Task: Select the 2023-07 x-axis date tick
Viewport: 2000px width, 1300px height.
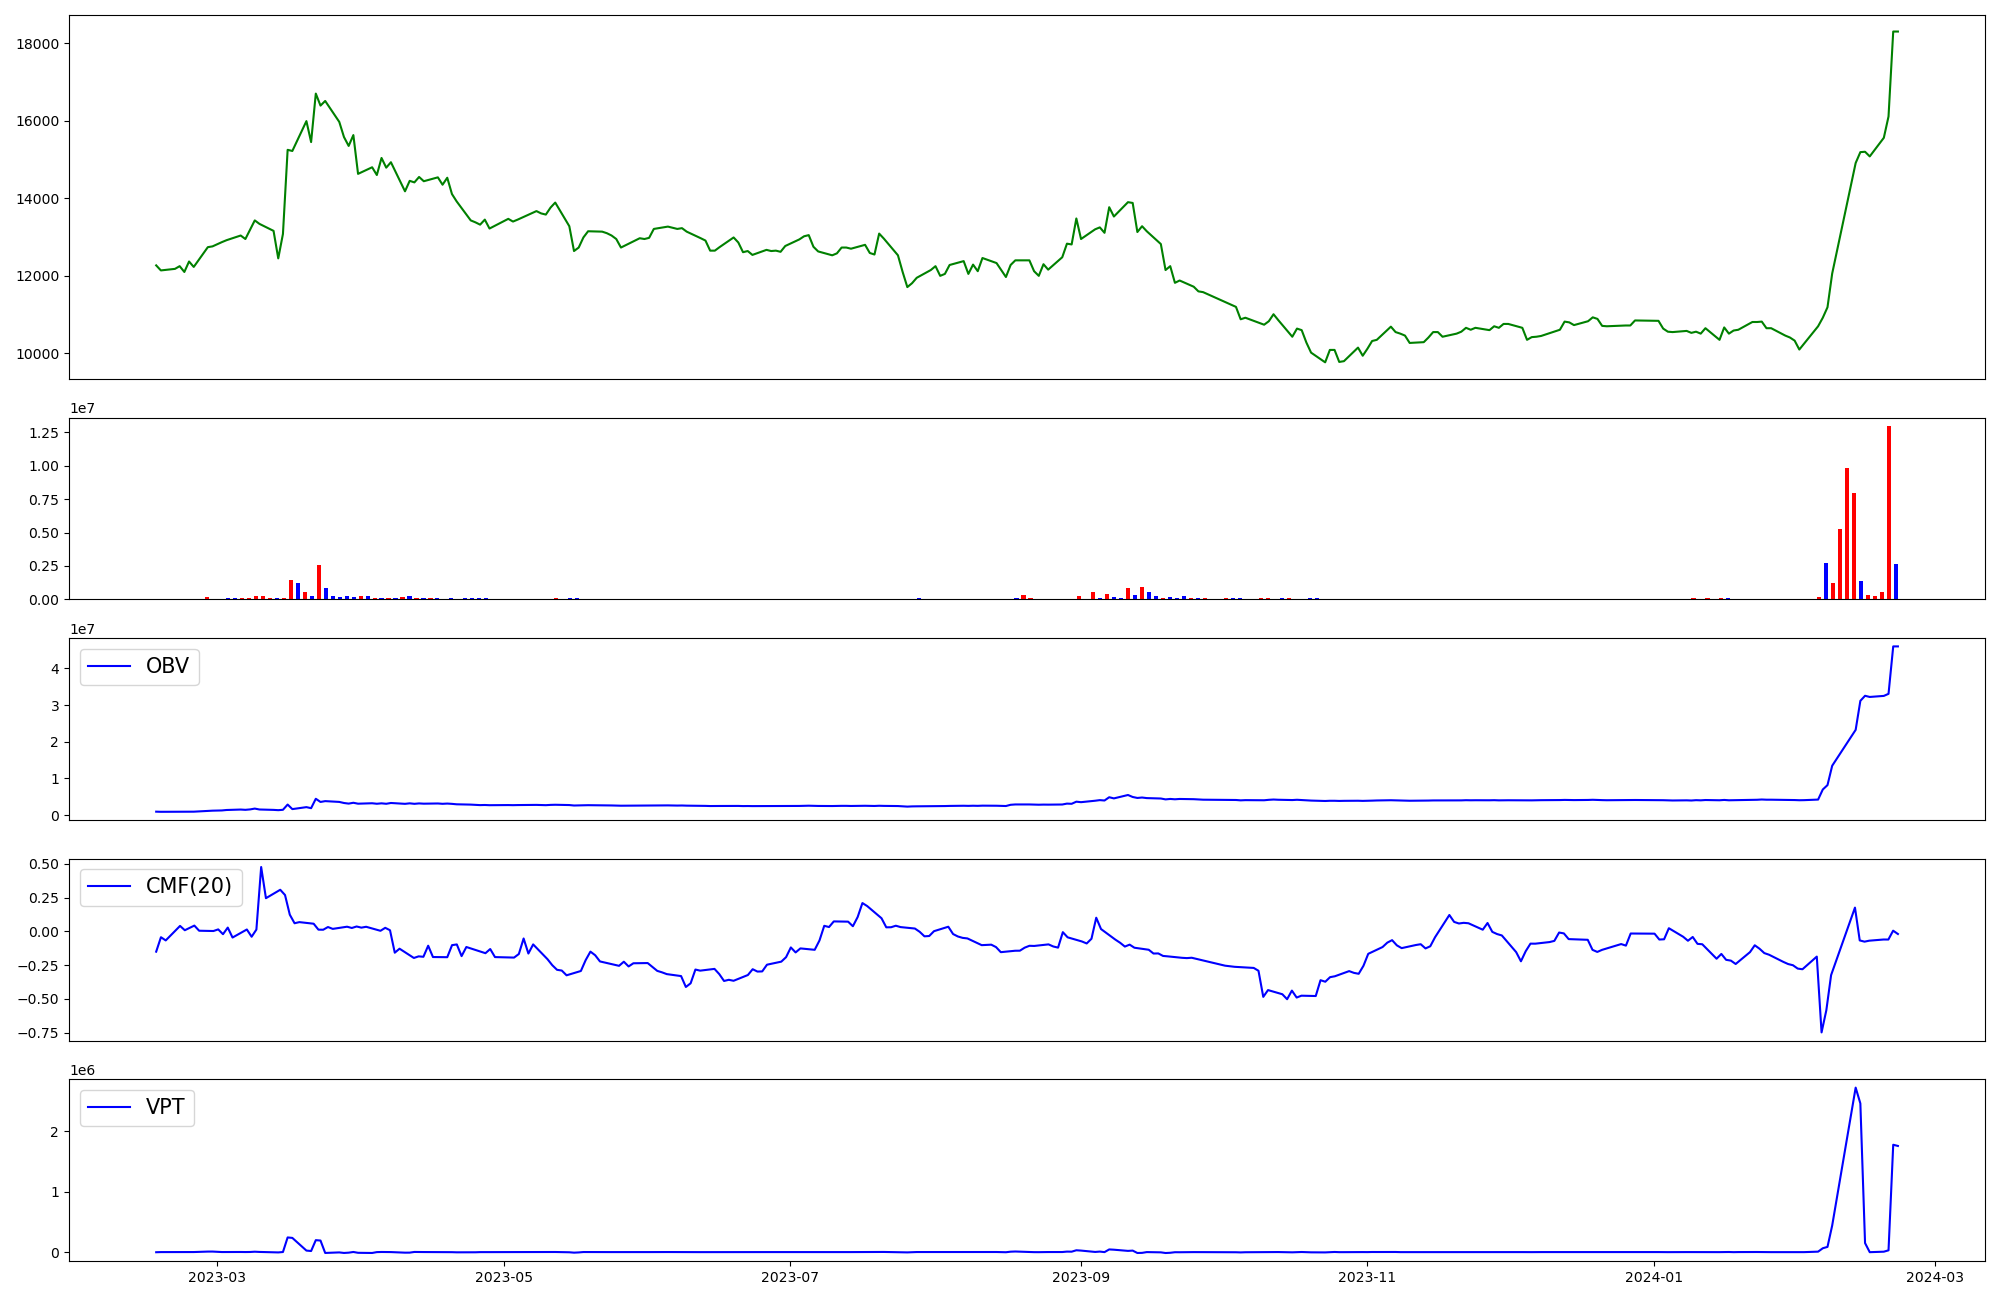Action: point(791,1277)
